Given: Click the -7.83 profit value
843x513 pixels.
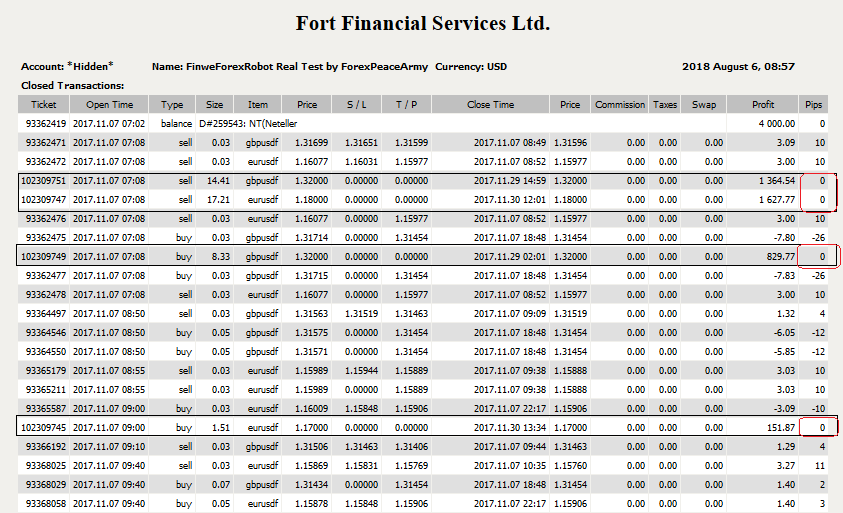Looking at the screenshot, I should [x=784, y=276].
